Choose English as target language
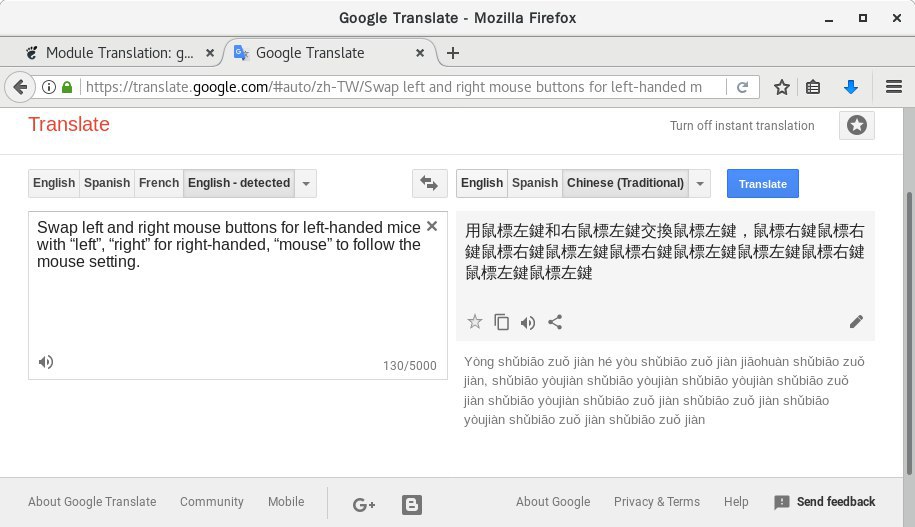The height and width of the screenshot is (527, 915). (482, 183)
